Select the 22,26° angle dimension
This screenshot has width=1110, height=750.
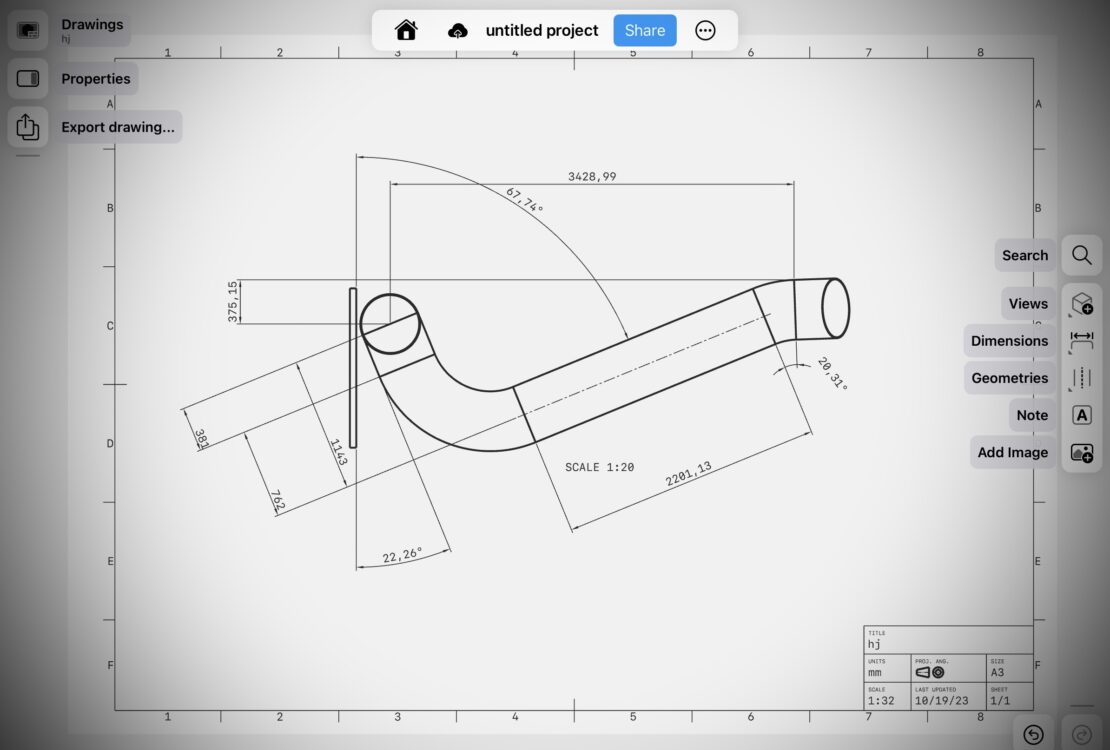pyautogui.click(x=402, y=555)
